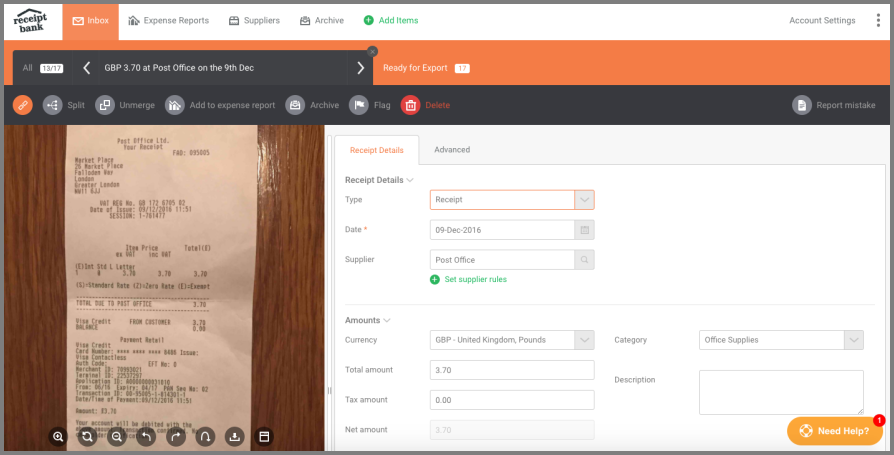Click the Flag icon
Screen dimensions: 894x455
[359, 105]
